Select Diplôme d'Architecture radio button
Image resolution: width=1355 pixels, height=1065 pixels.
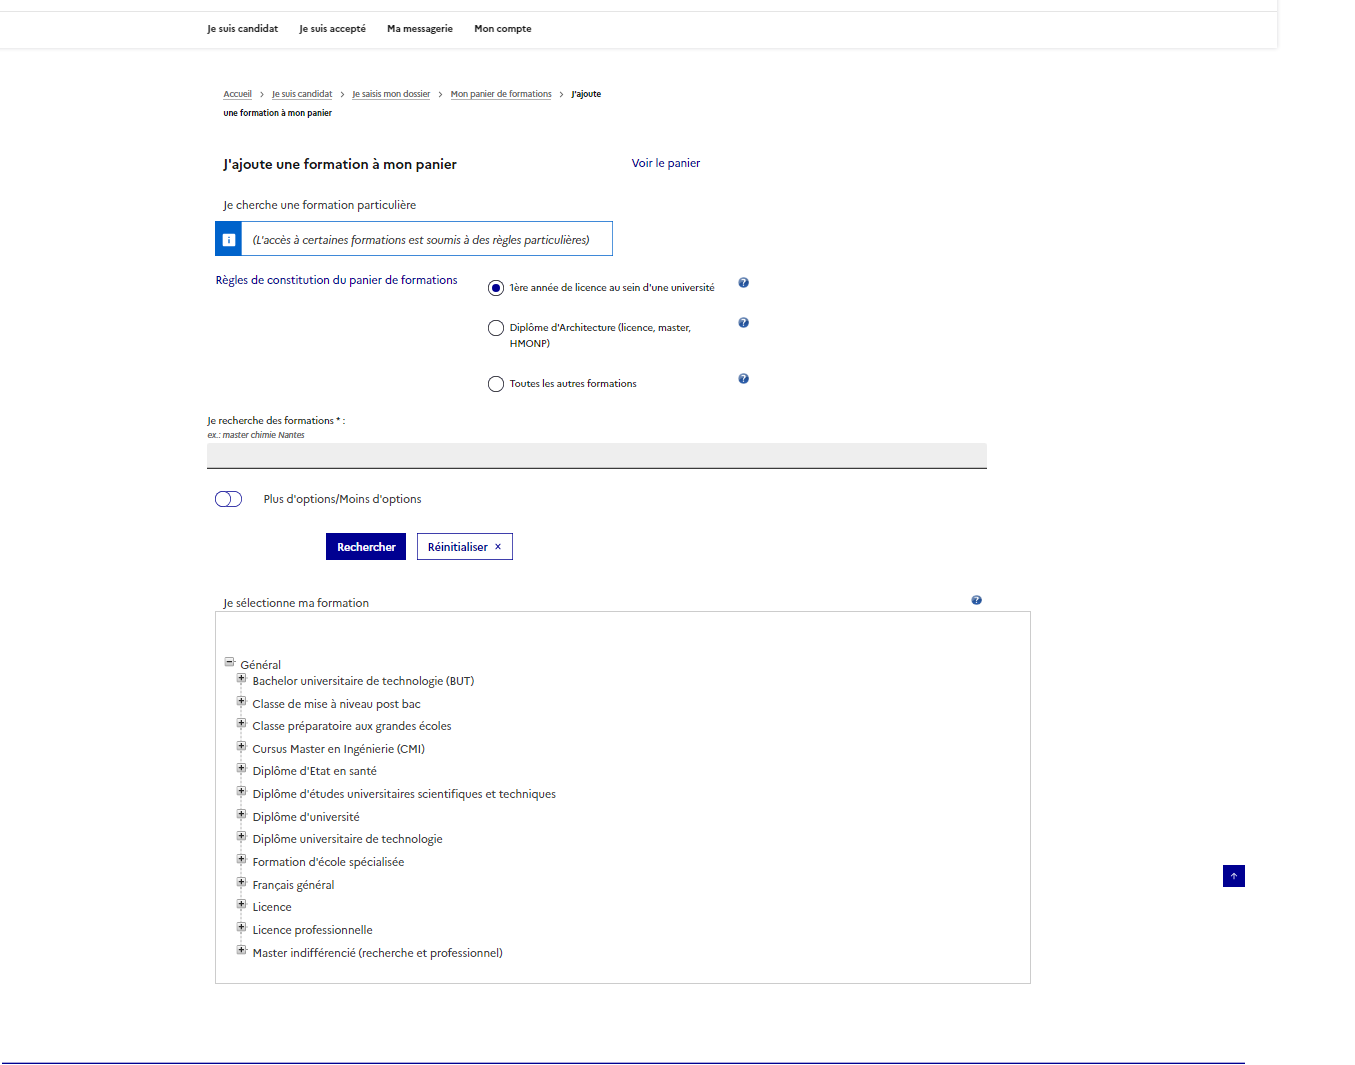[496, 328]
